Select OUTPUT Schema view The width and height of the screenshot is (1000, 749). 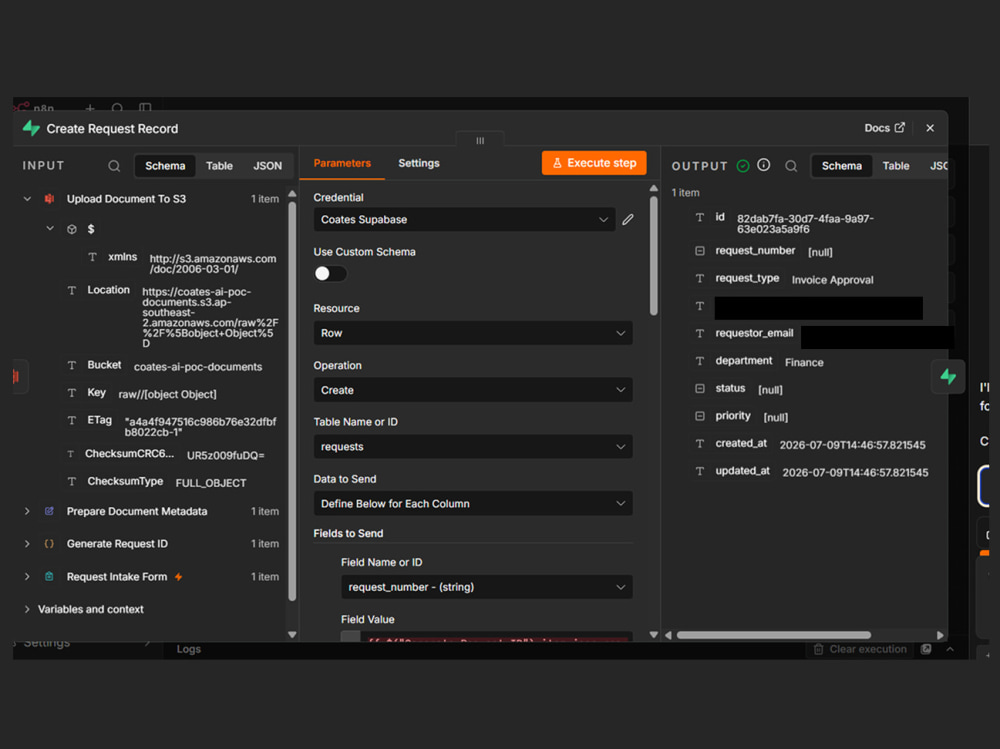(842, 166)
